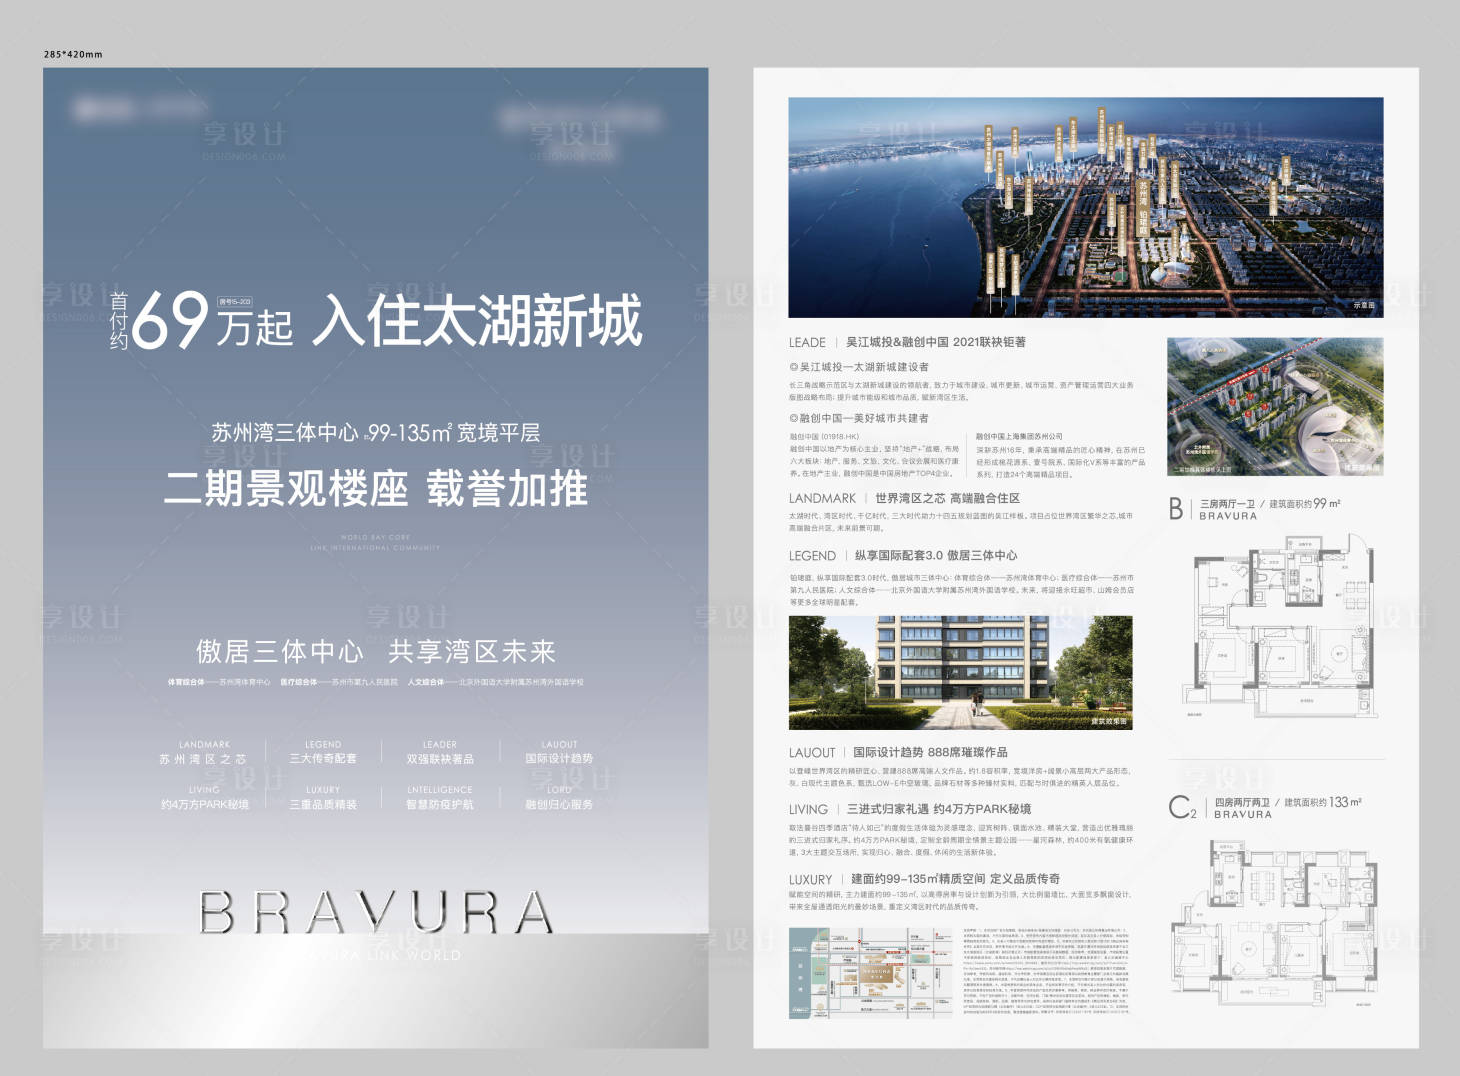This screenshot has height=1076, width=1460.
Task: Open the C2 unit floor plan
Action: tap(1276, 923)
